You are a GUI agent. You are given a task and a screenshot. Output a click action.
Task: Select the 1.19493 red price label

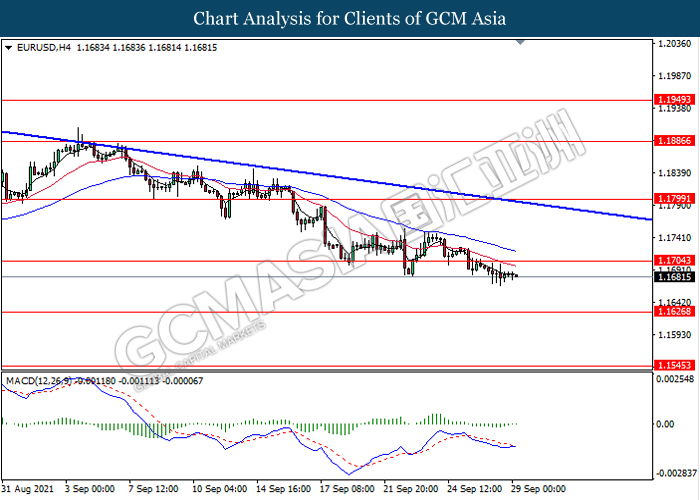point(674,99)
